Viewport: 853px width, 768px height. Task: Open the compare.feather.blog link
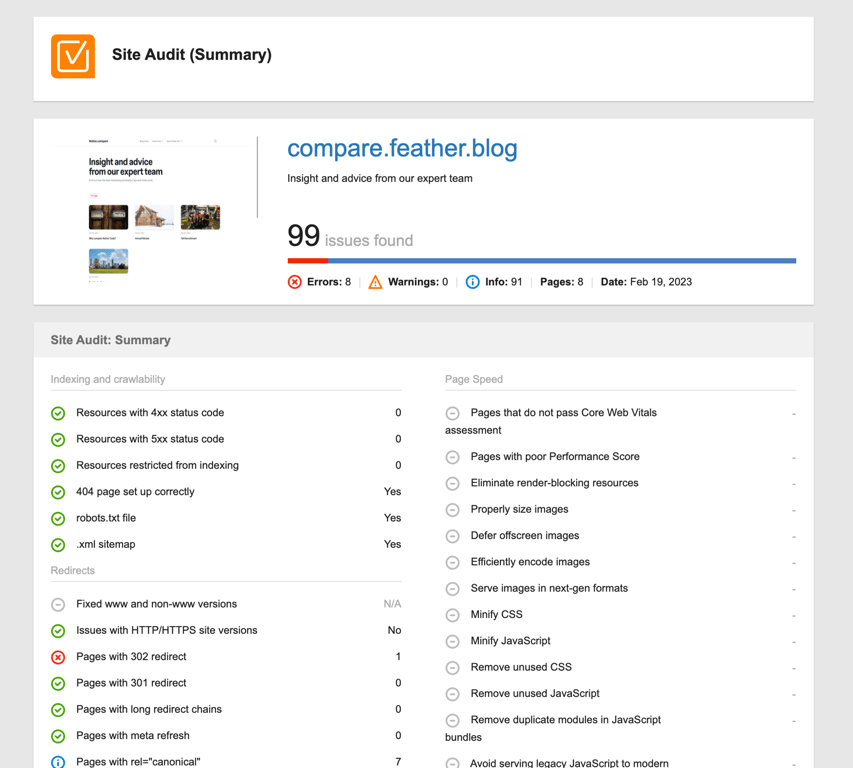402,148
